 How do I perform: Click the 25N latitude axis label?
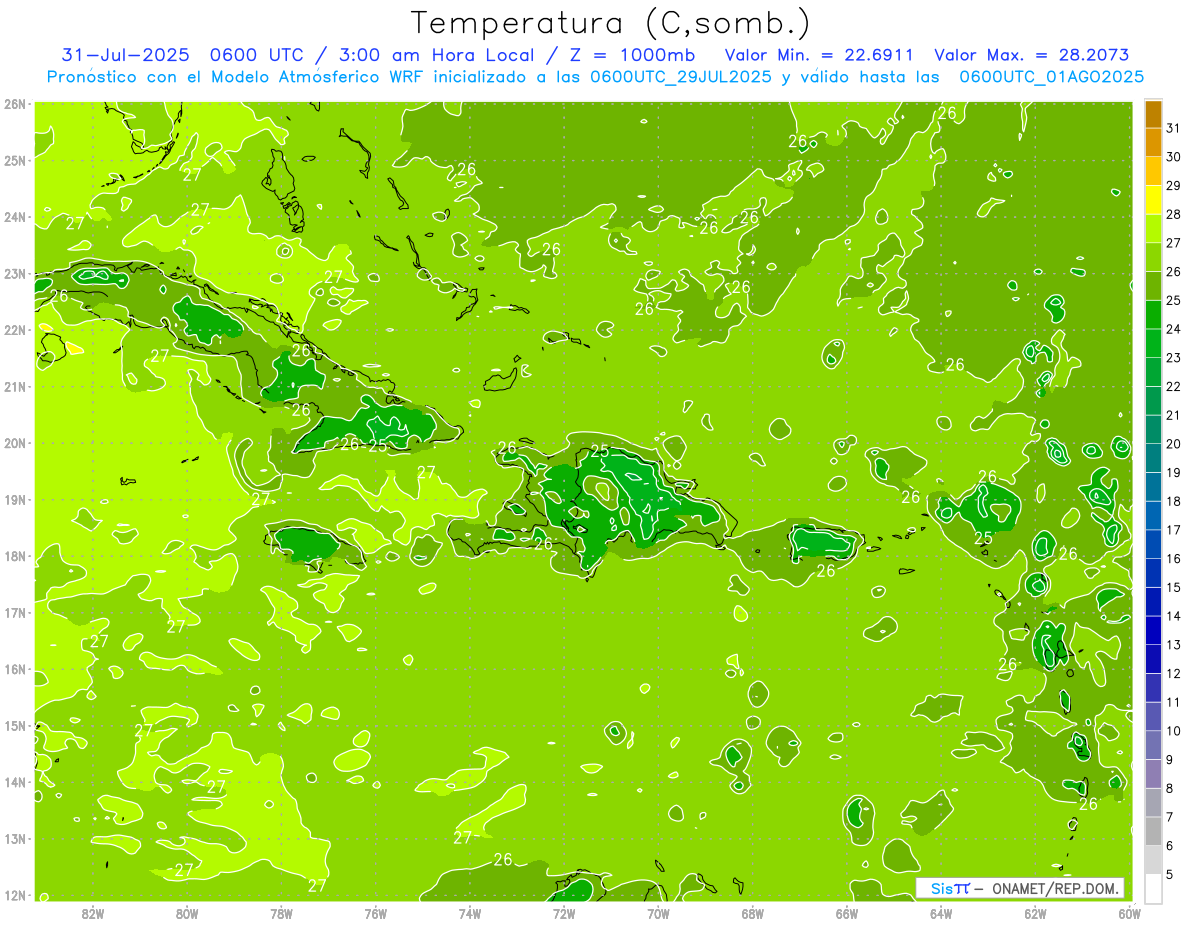coord(14,160)
